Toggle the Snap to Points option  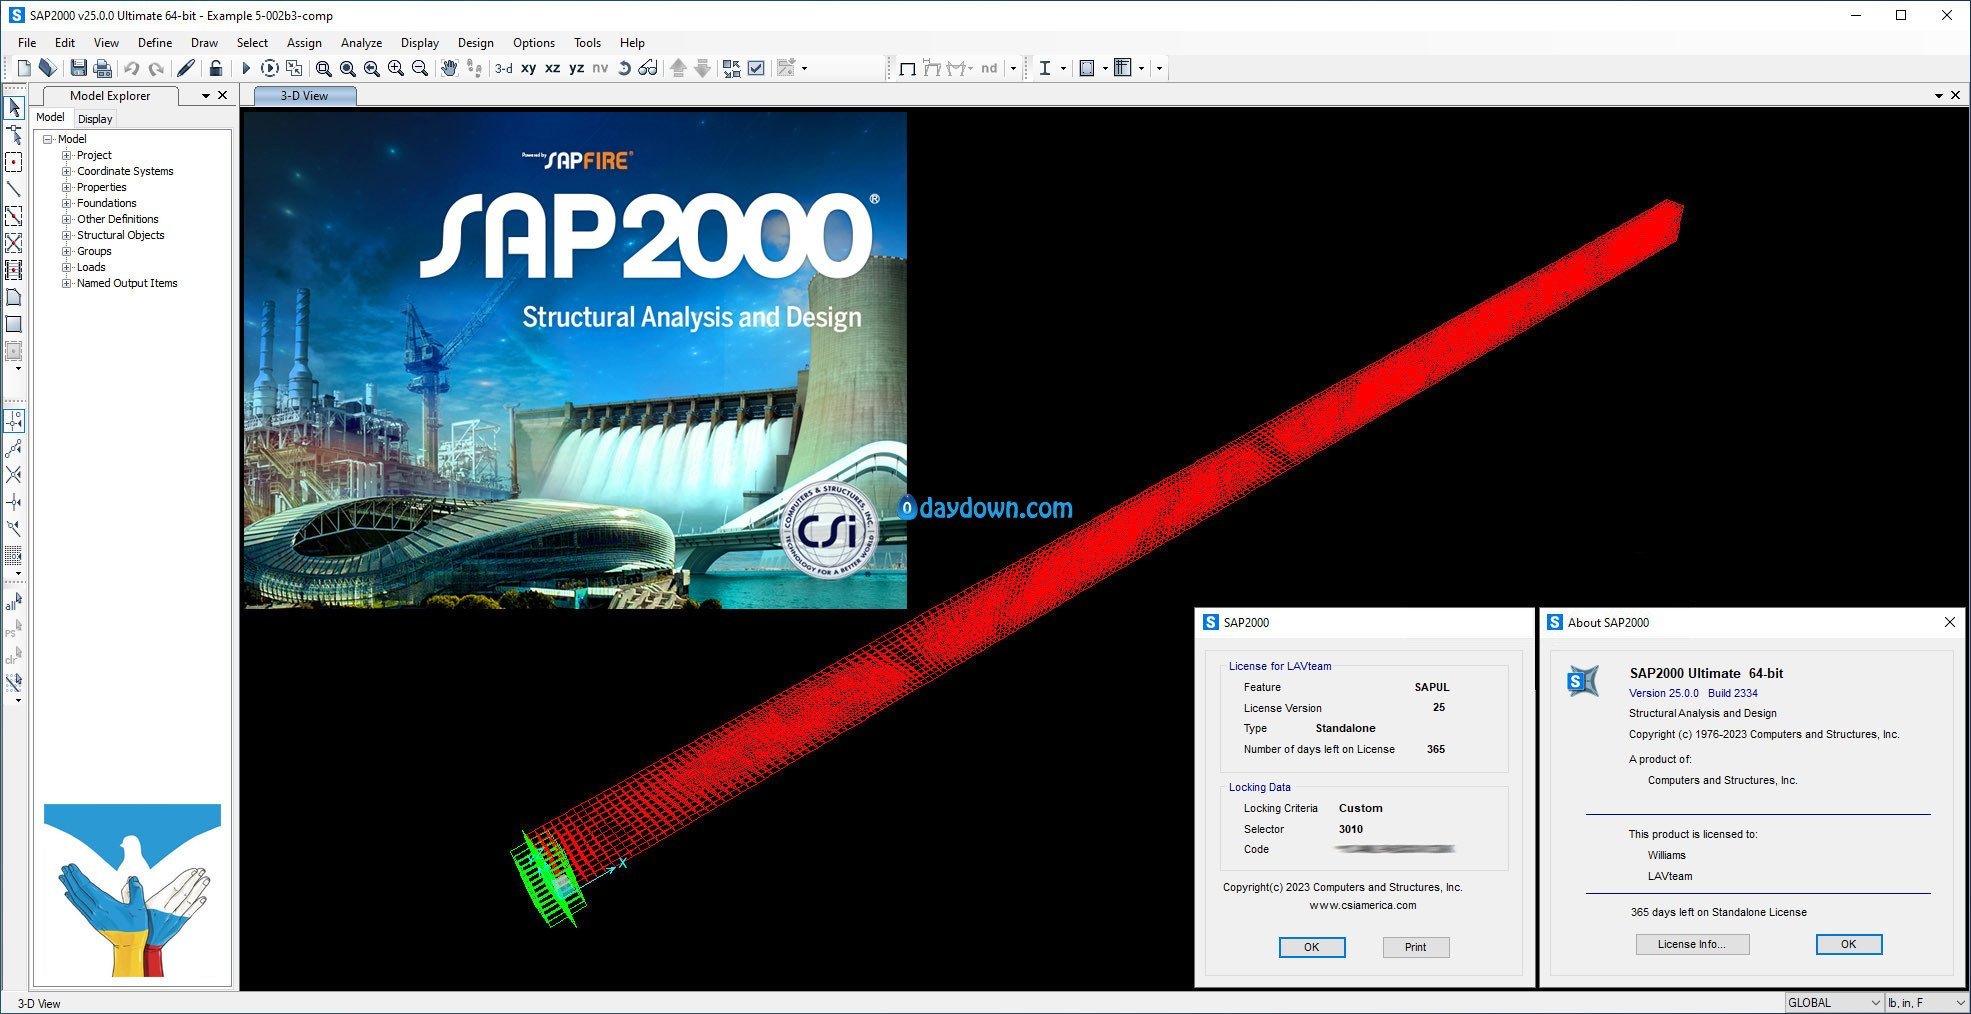click(x=14, y=421)
